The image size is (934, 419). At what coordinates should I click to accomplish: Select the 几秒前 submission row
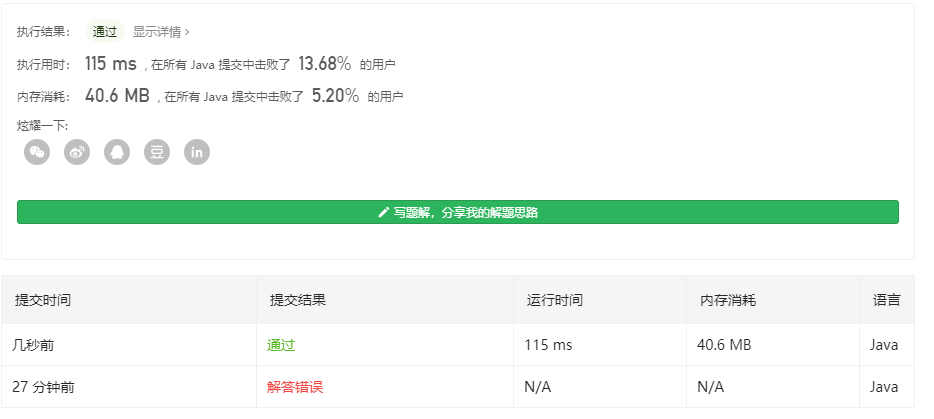point(34,345)
